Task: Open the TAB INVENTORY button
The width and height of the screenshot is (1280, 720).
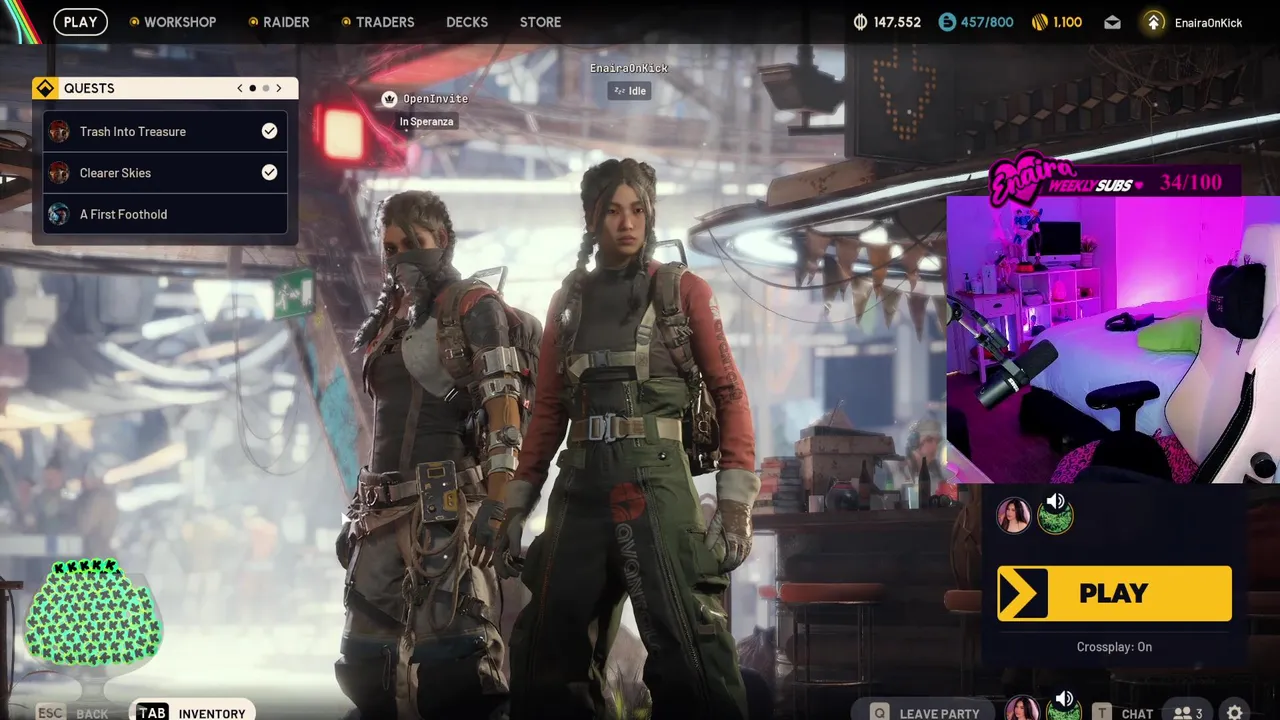Action: click(x=191, y=712)
